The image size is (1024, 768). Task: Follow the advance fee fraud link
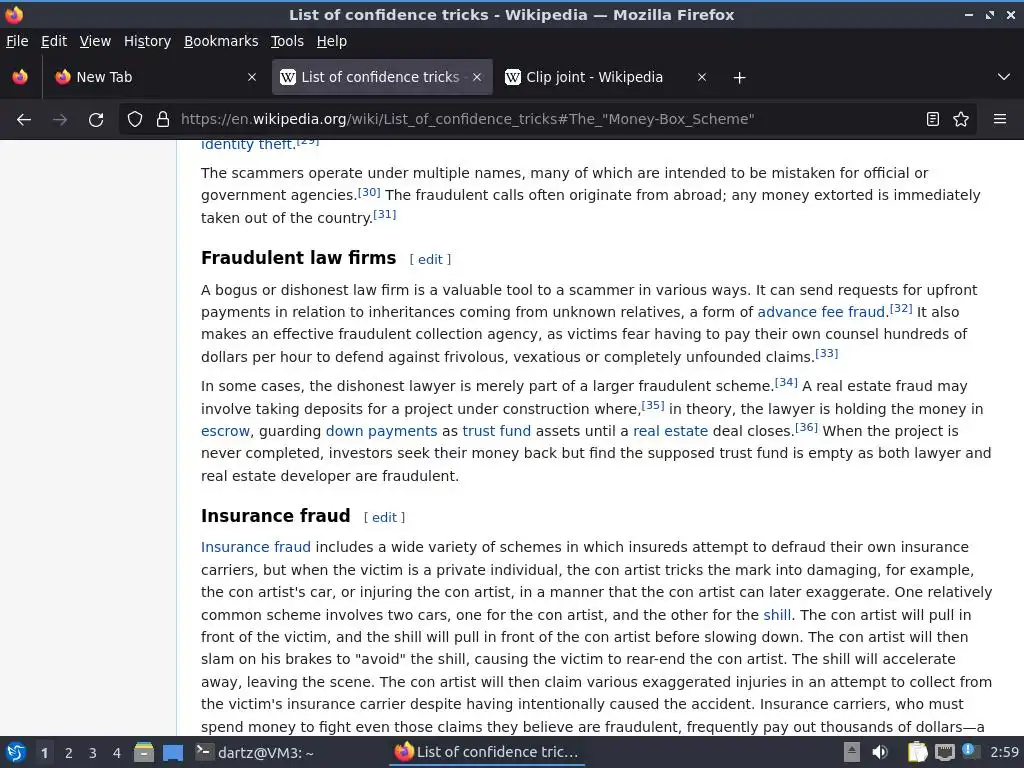coord(822,312)
